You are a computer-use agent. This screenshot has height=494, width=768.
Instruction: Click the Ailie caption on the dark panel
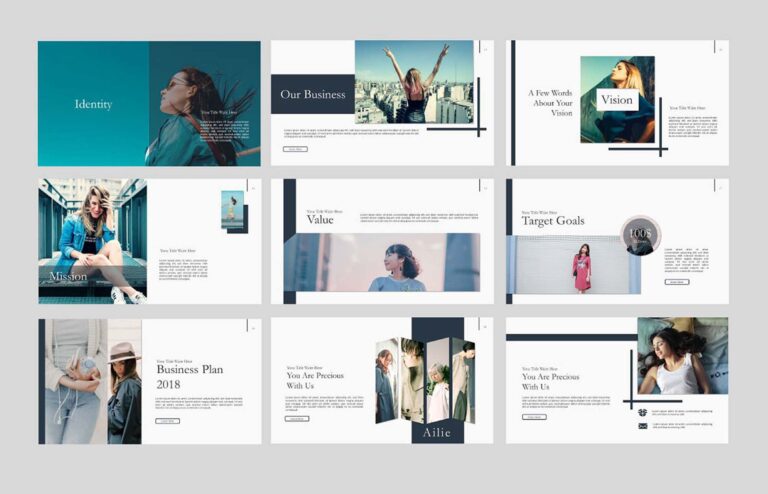click(x=437, y=432)
